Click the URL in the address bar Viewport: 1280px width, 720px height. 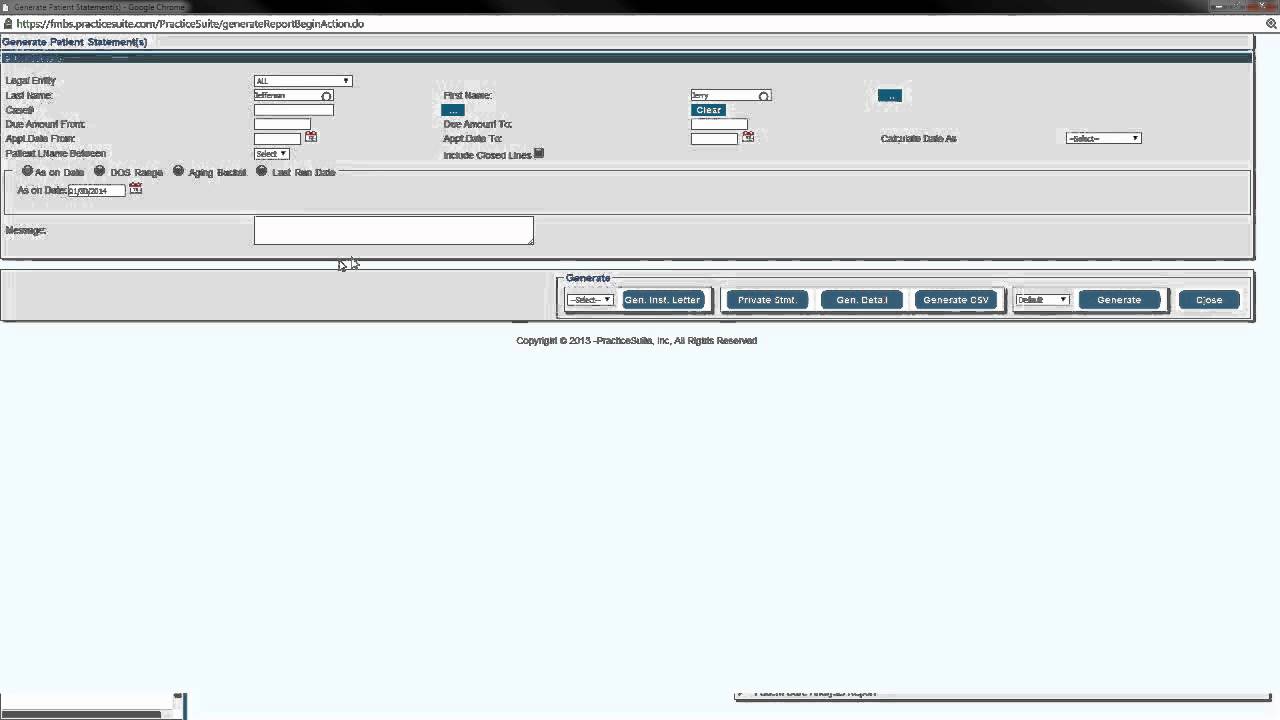point(190,24)
